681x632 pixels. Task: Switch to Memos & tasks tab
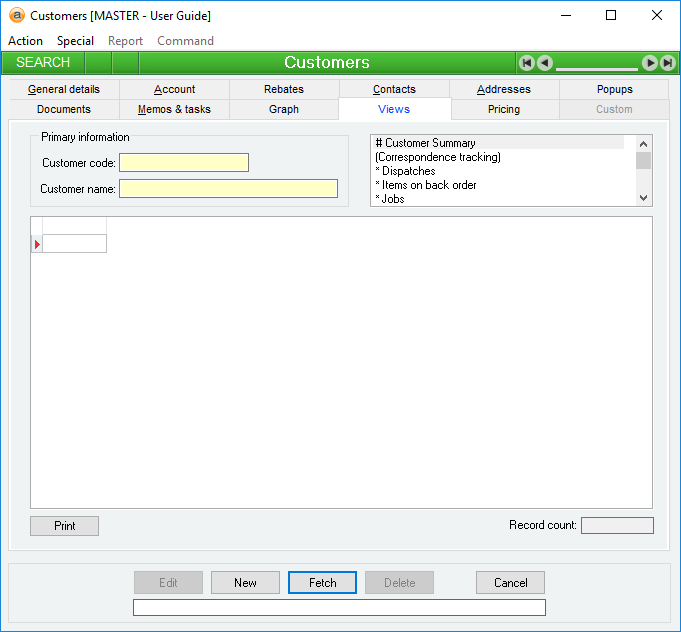coord(174,109)
